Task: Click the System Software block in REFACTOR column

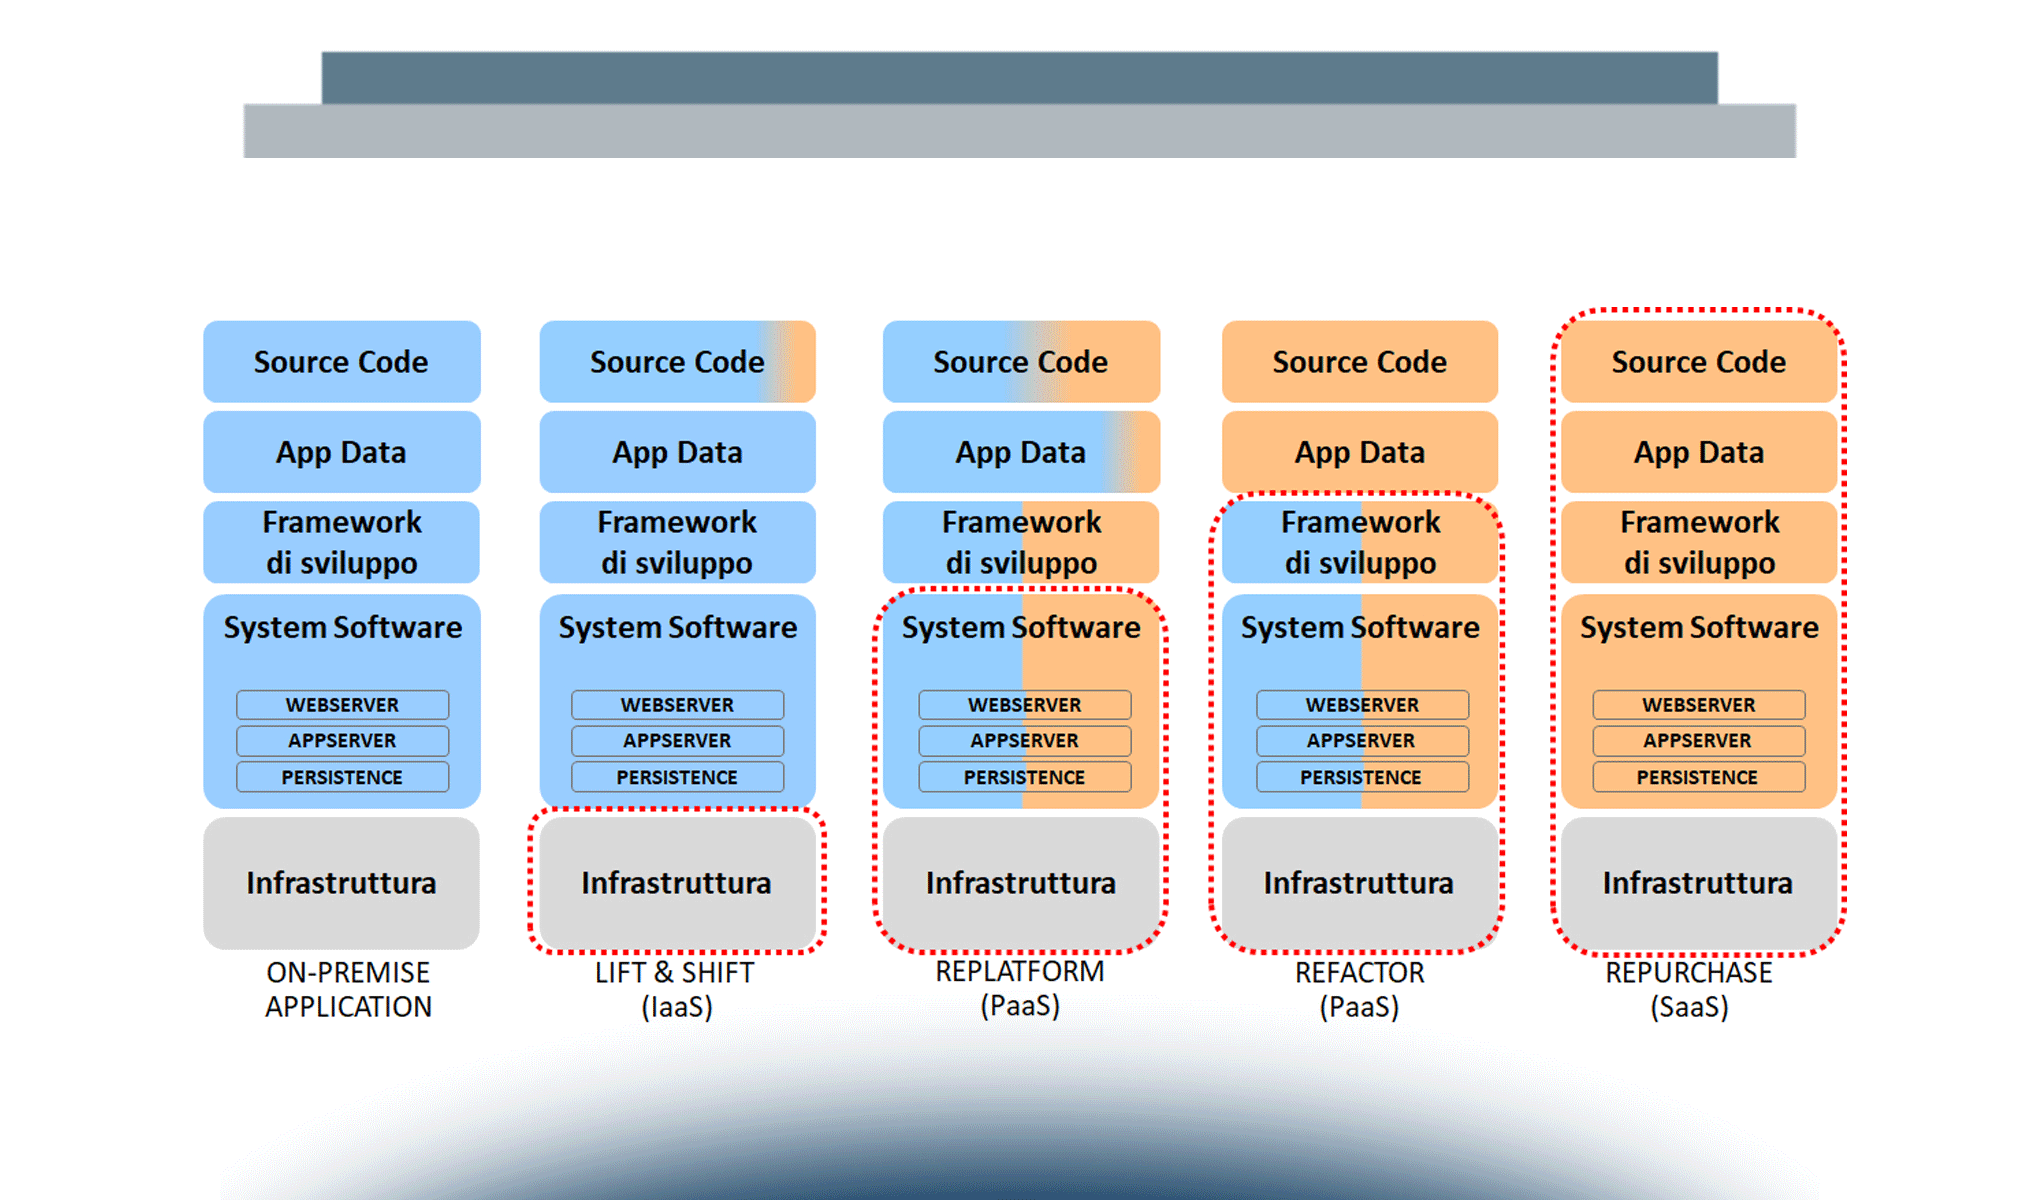Action: tap(1359, 627)
